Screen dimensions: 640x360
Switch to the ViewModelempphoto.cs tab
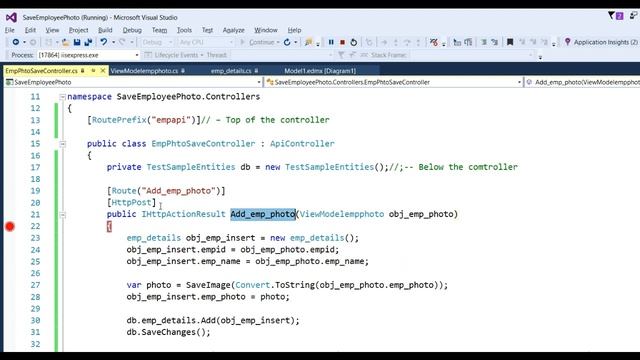click(144, 71)
